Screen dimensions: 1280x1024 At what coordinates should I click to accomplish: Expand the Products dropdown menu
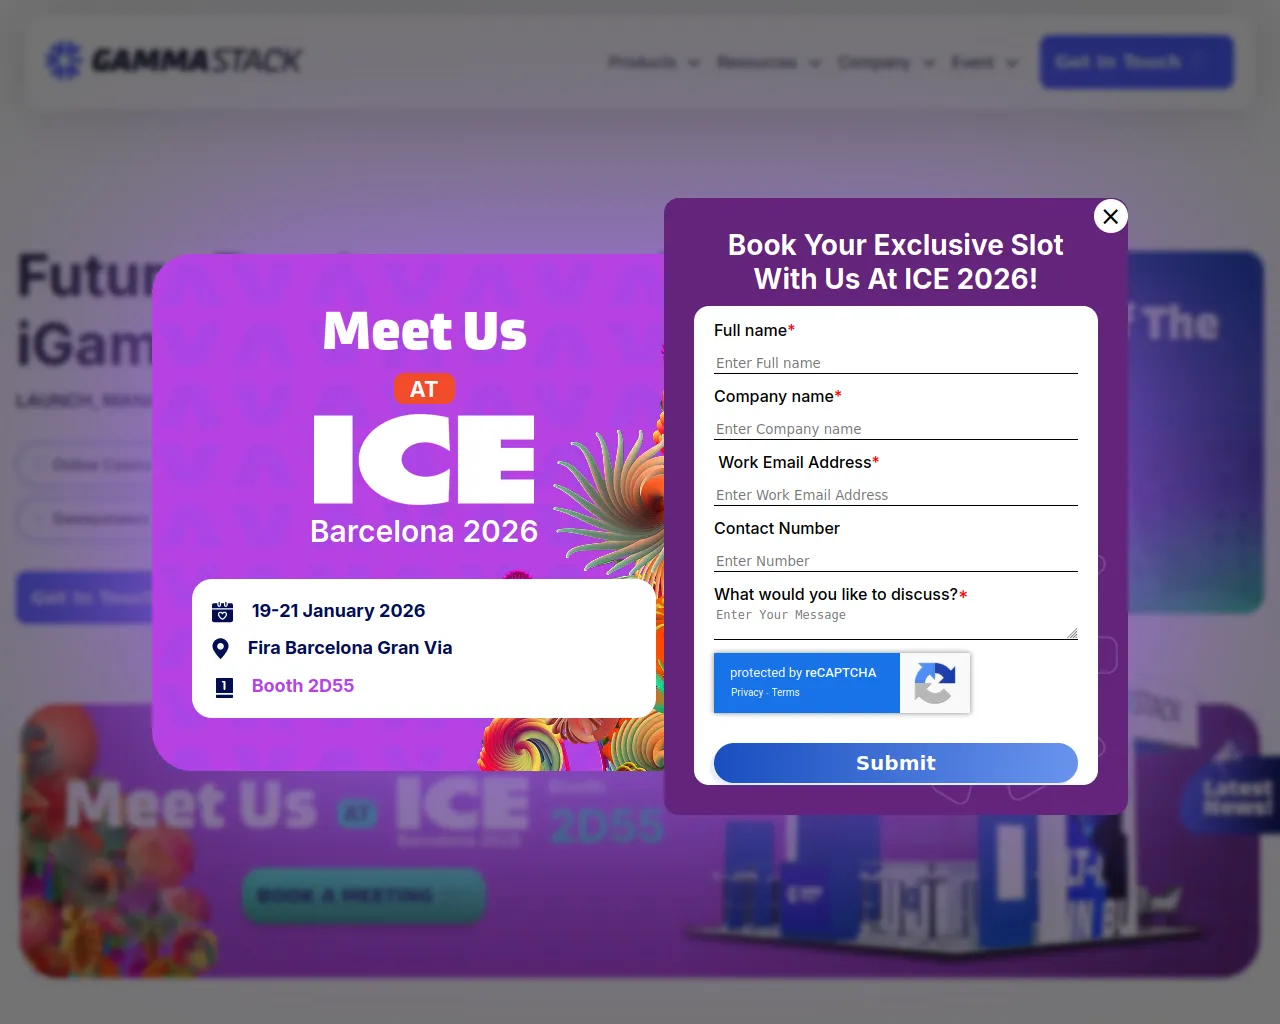click(x=654, y=62)
